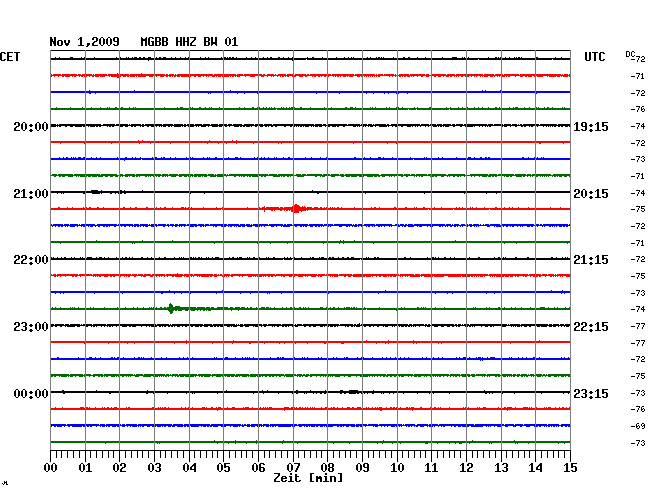Click minute label 15 on time axis
This screenshot has width=650, height=494.
(x=570, y=468)
